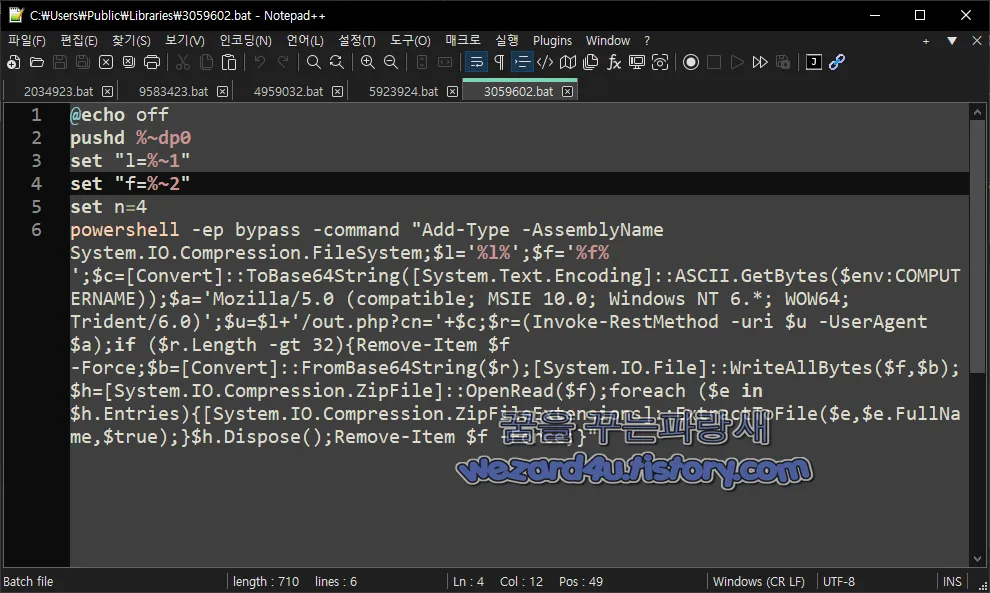The image size is (990, 593).
Task: Click the Stop recording square icon
Action: (x=714, y=62)
